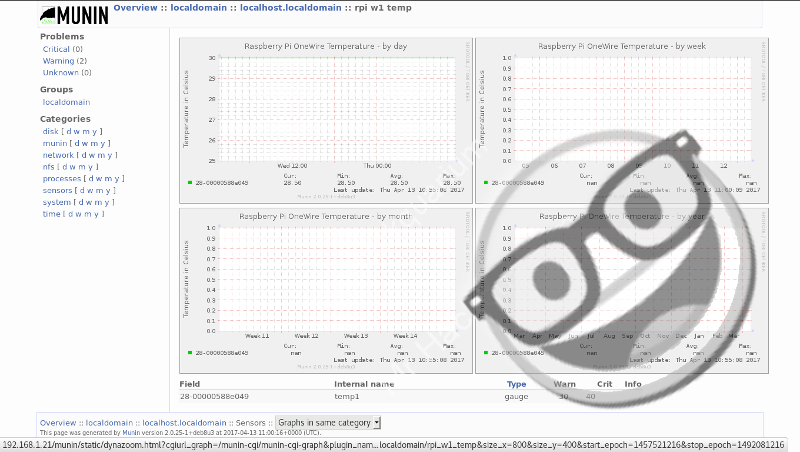Open the sensors category link

pos(57,190)
